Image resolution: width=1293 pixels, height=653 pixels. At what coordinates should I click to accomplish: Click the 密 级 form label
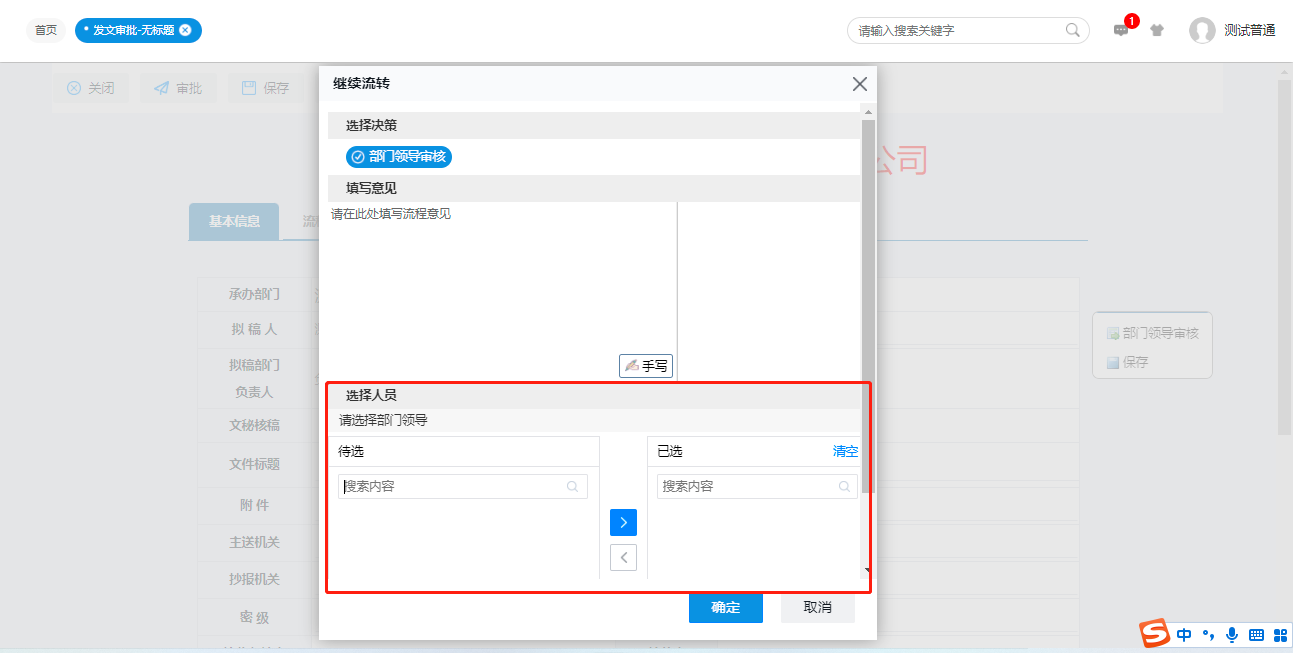254,617
